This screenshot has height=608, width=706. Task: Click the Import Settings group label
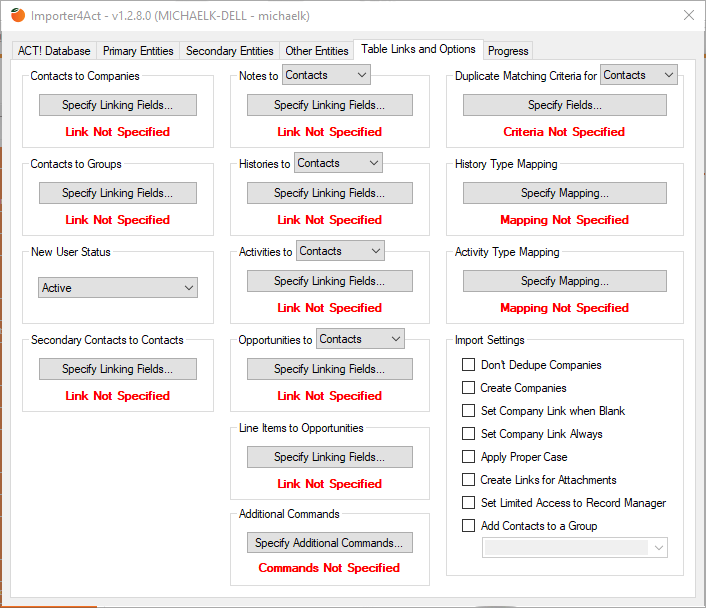pyautogui.click(x=489, y=340)
